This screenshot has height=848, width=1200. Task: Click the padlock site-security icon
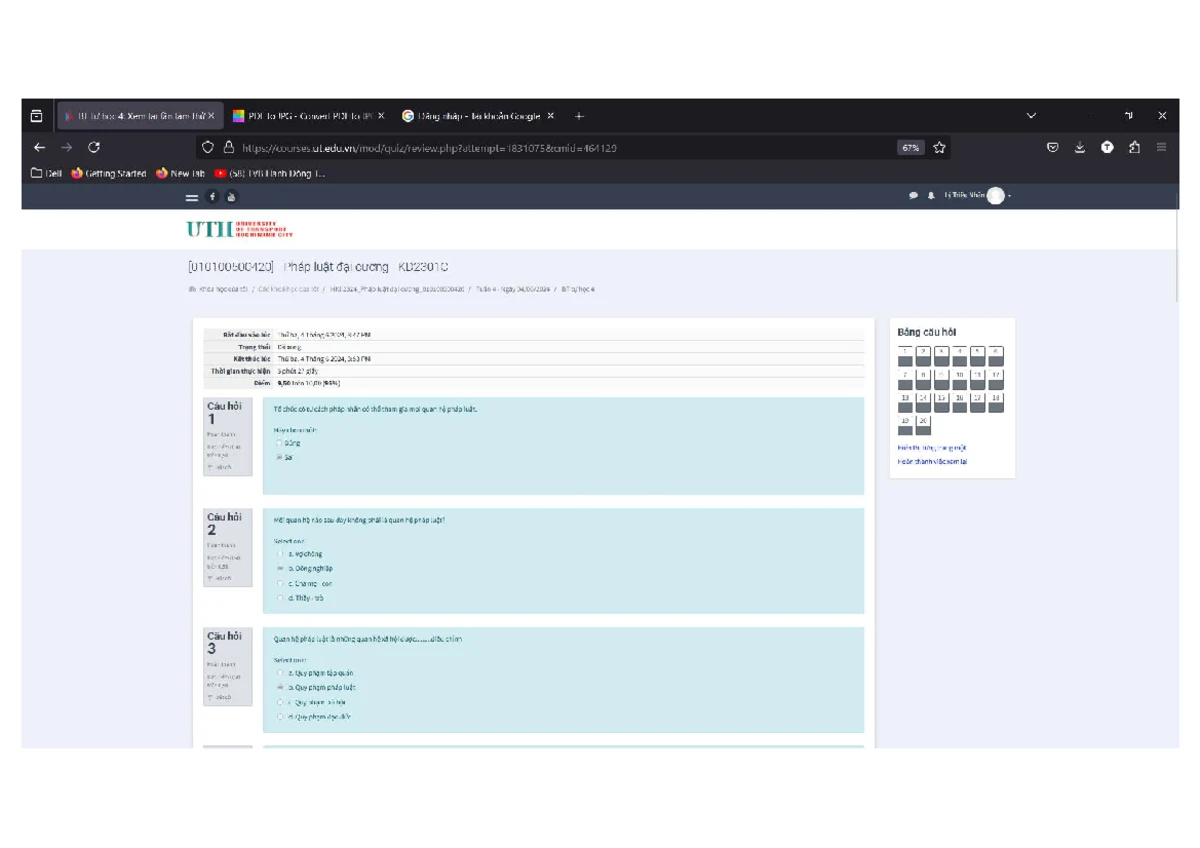click(x=228, y=147)
